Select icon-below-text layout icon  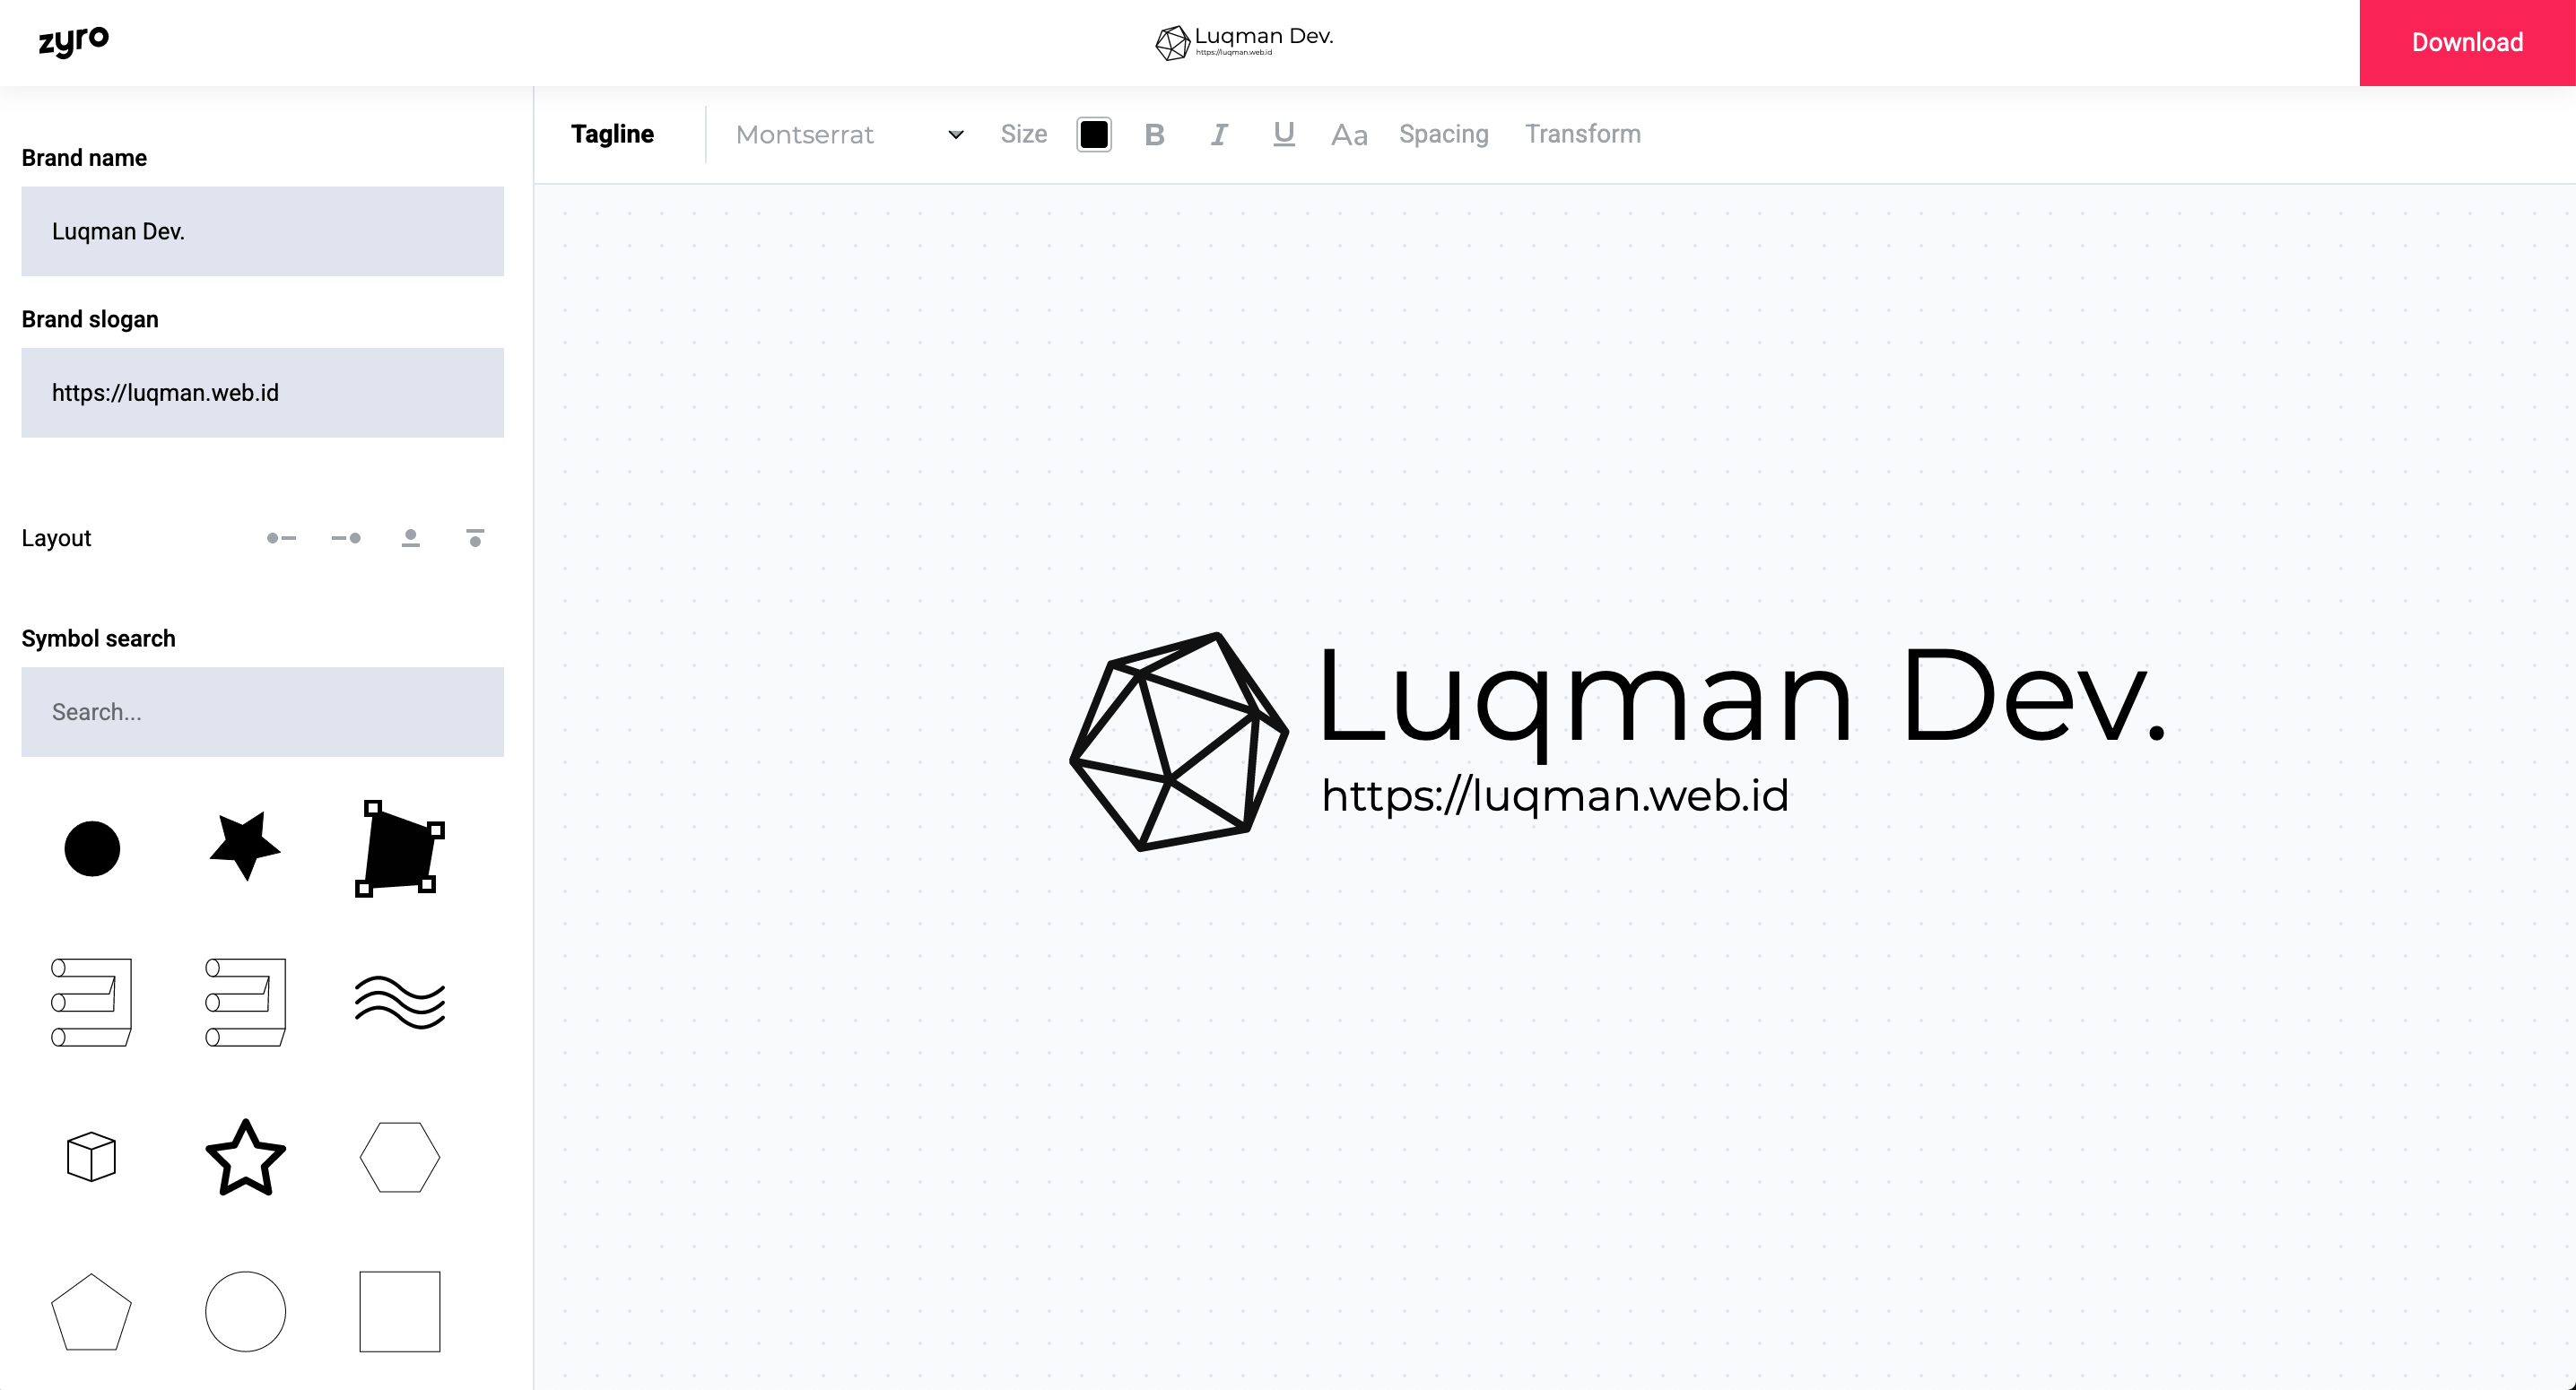(476, 537)
